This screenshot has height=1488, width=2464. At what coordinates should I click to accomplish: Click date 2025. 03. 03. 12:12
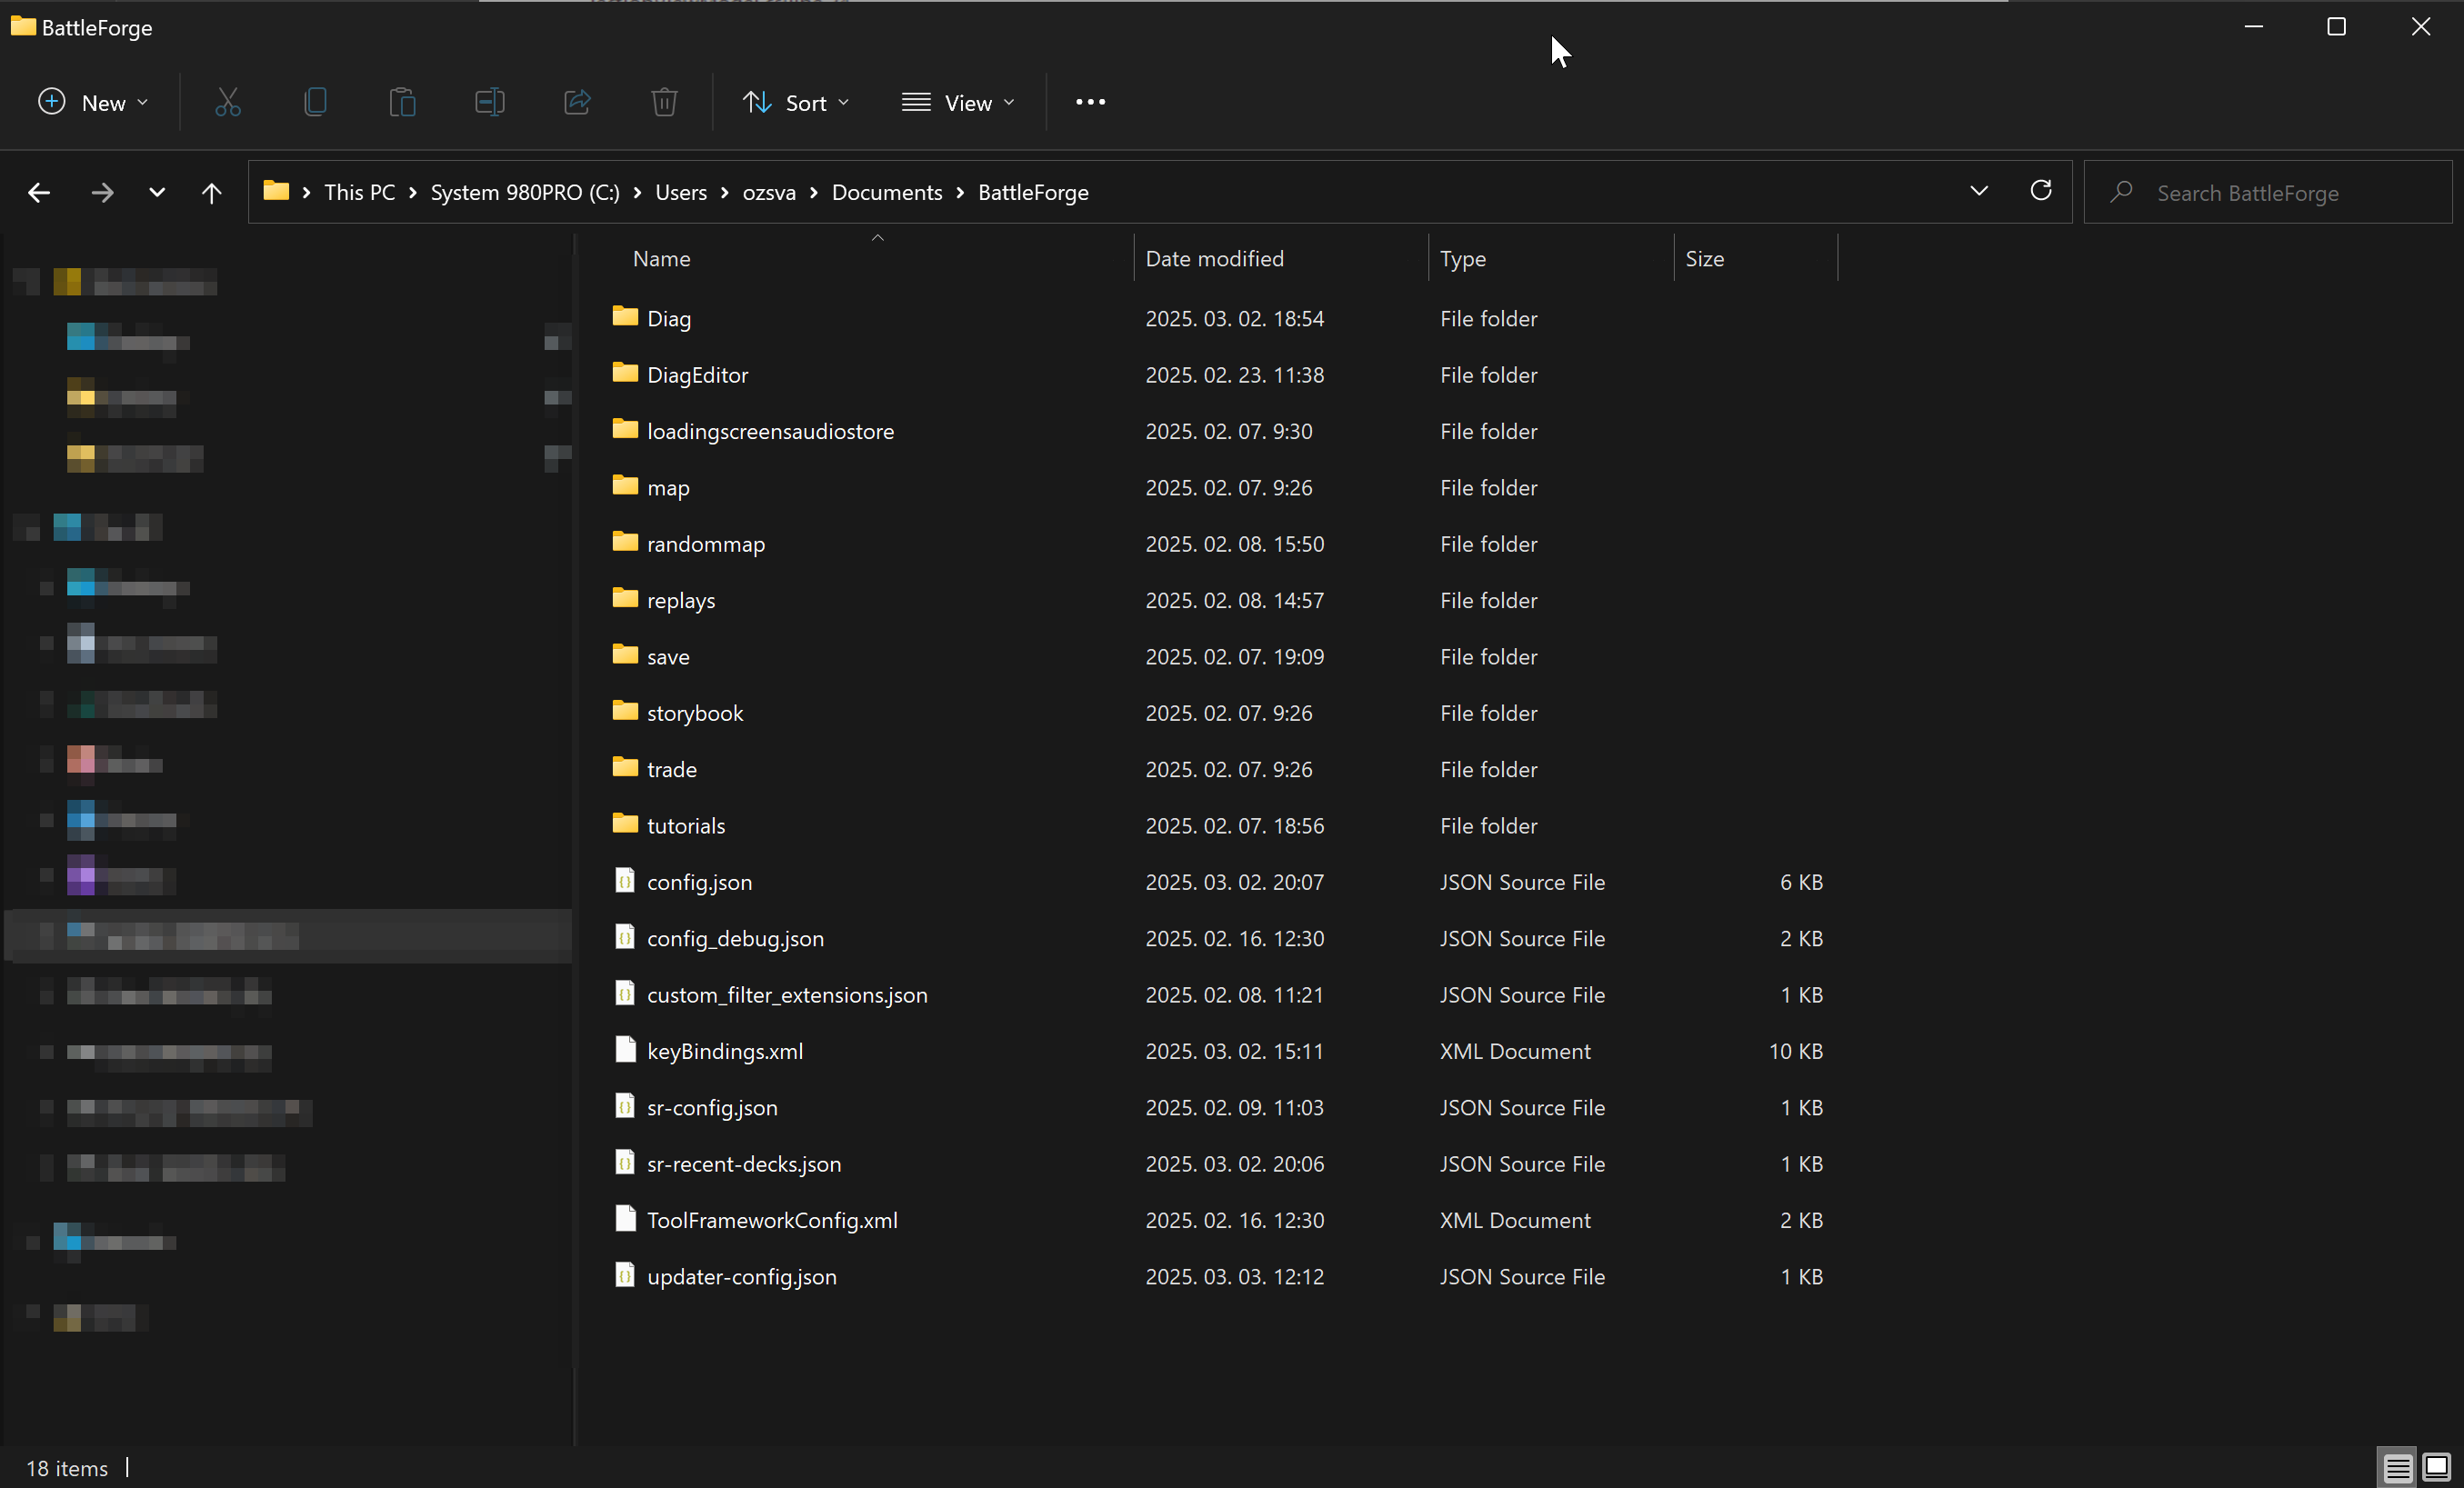(x=1234, y=1276)
